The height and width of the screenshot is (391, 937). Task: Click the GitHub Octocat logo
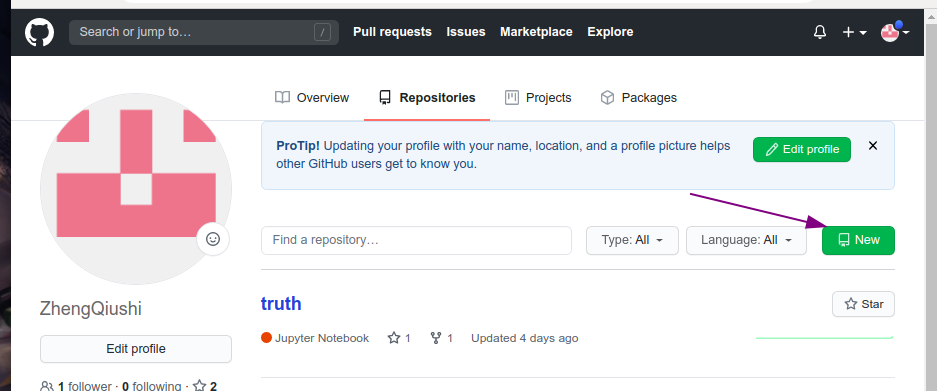pyautogui.click(x=39, y=32)
